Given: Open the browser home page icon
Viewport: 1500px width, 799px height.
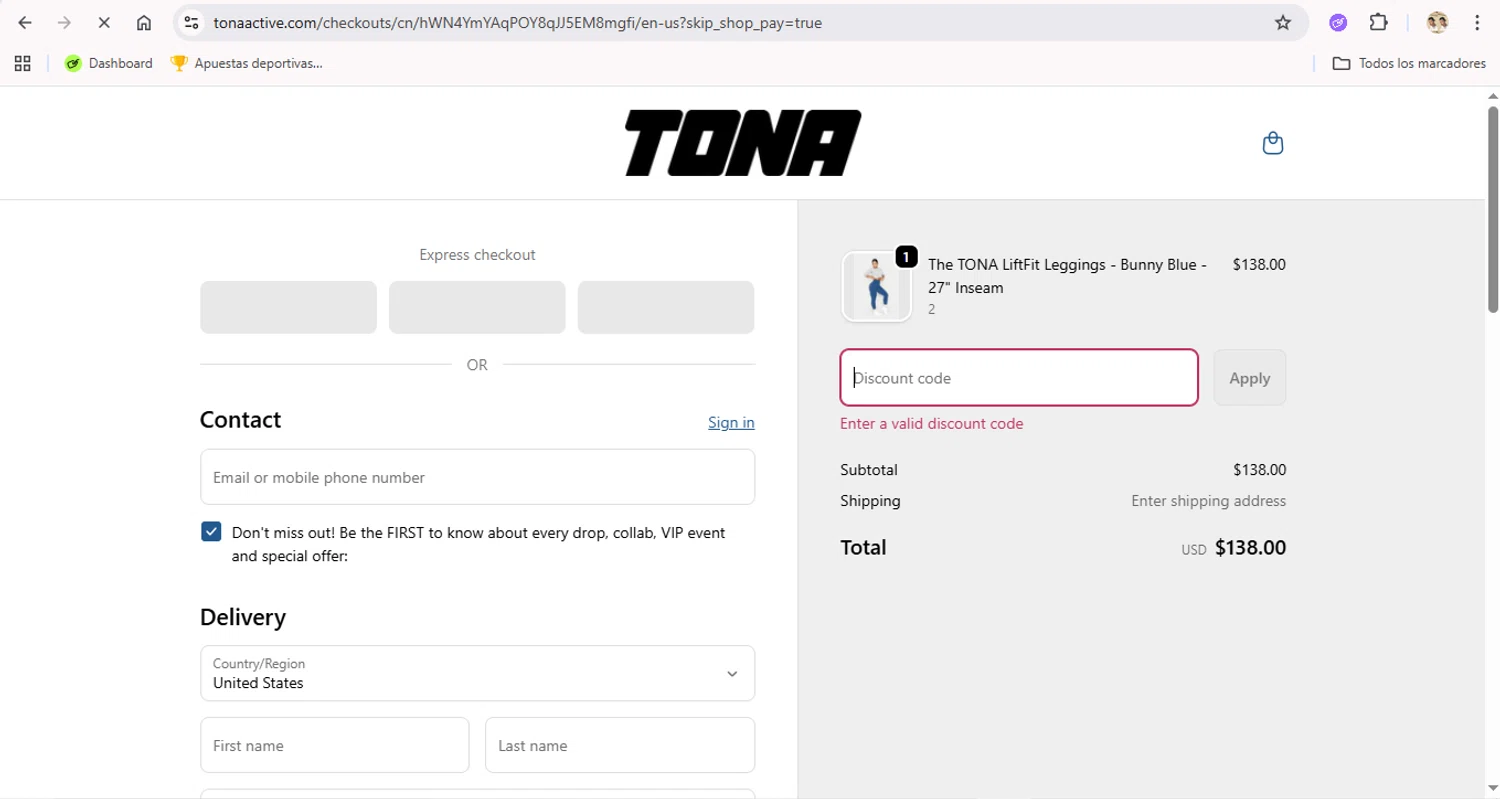Looking at the screenshot, I should (144, 23).
